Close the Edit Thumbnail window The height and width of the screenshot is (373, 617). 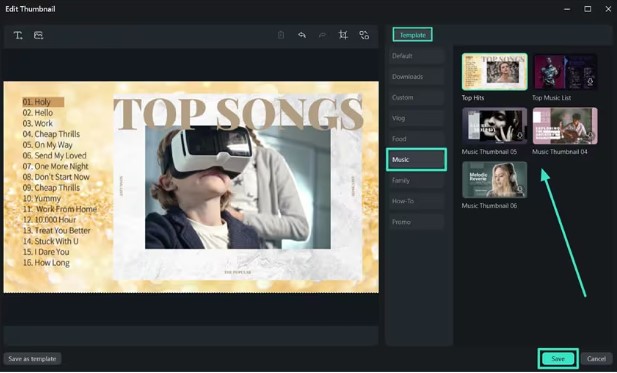(608, 9)
